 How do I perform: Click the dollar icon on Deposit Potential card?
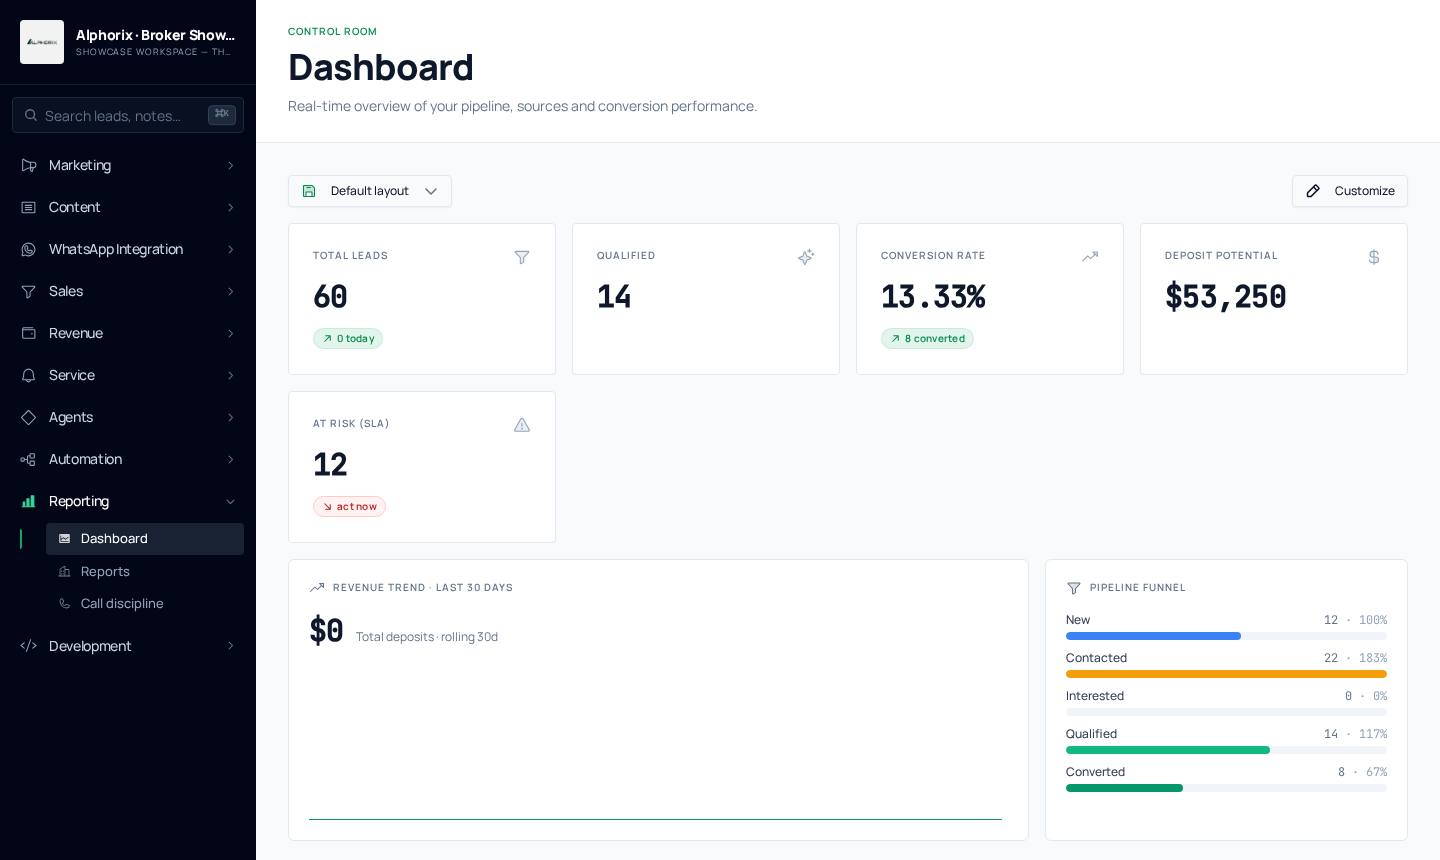point(1374,257)
